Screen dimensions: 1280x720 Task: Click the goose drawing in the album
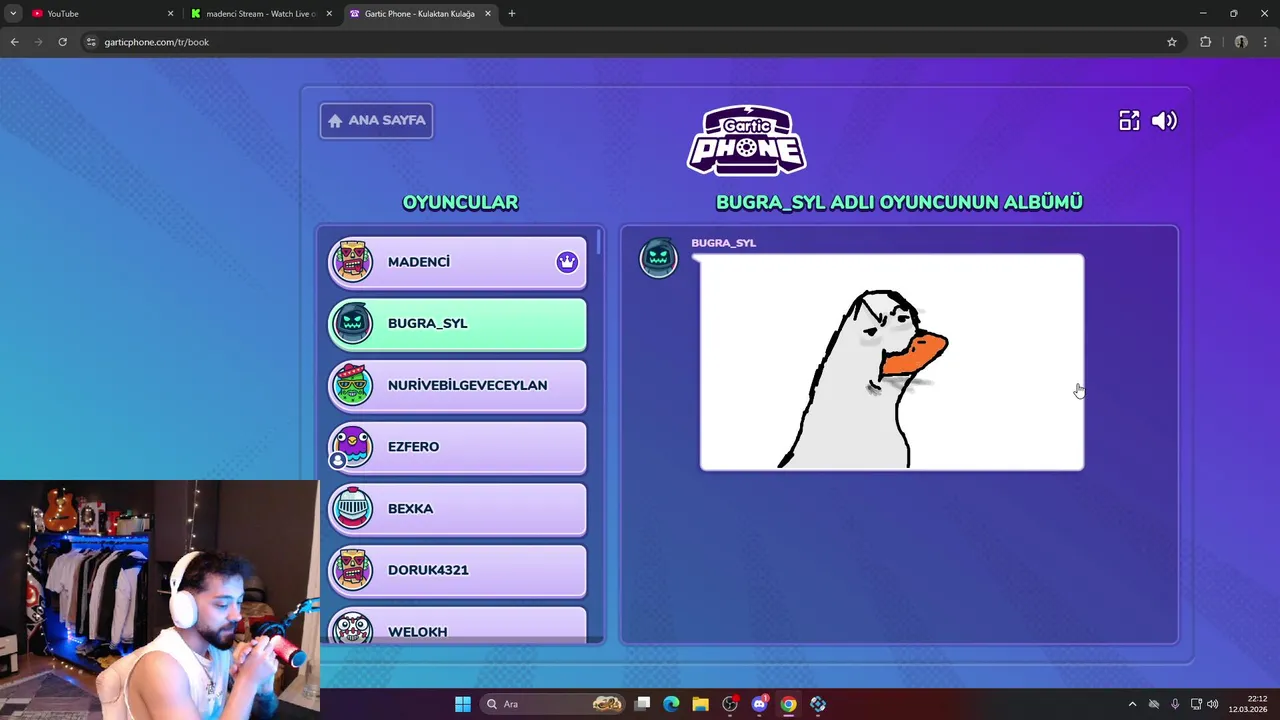pyautogui.click(x=892, y=362)
